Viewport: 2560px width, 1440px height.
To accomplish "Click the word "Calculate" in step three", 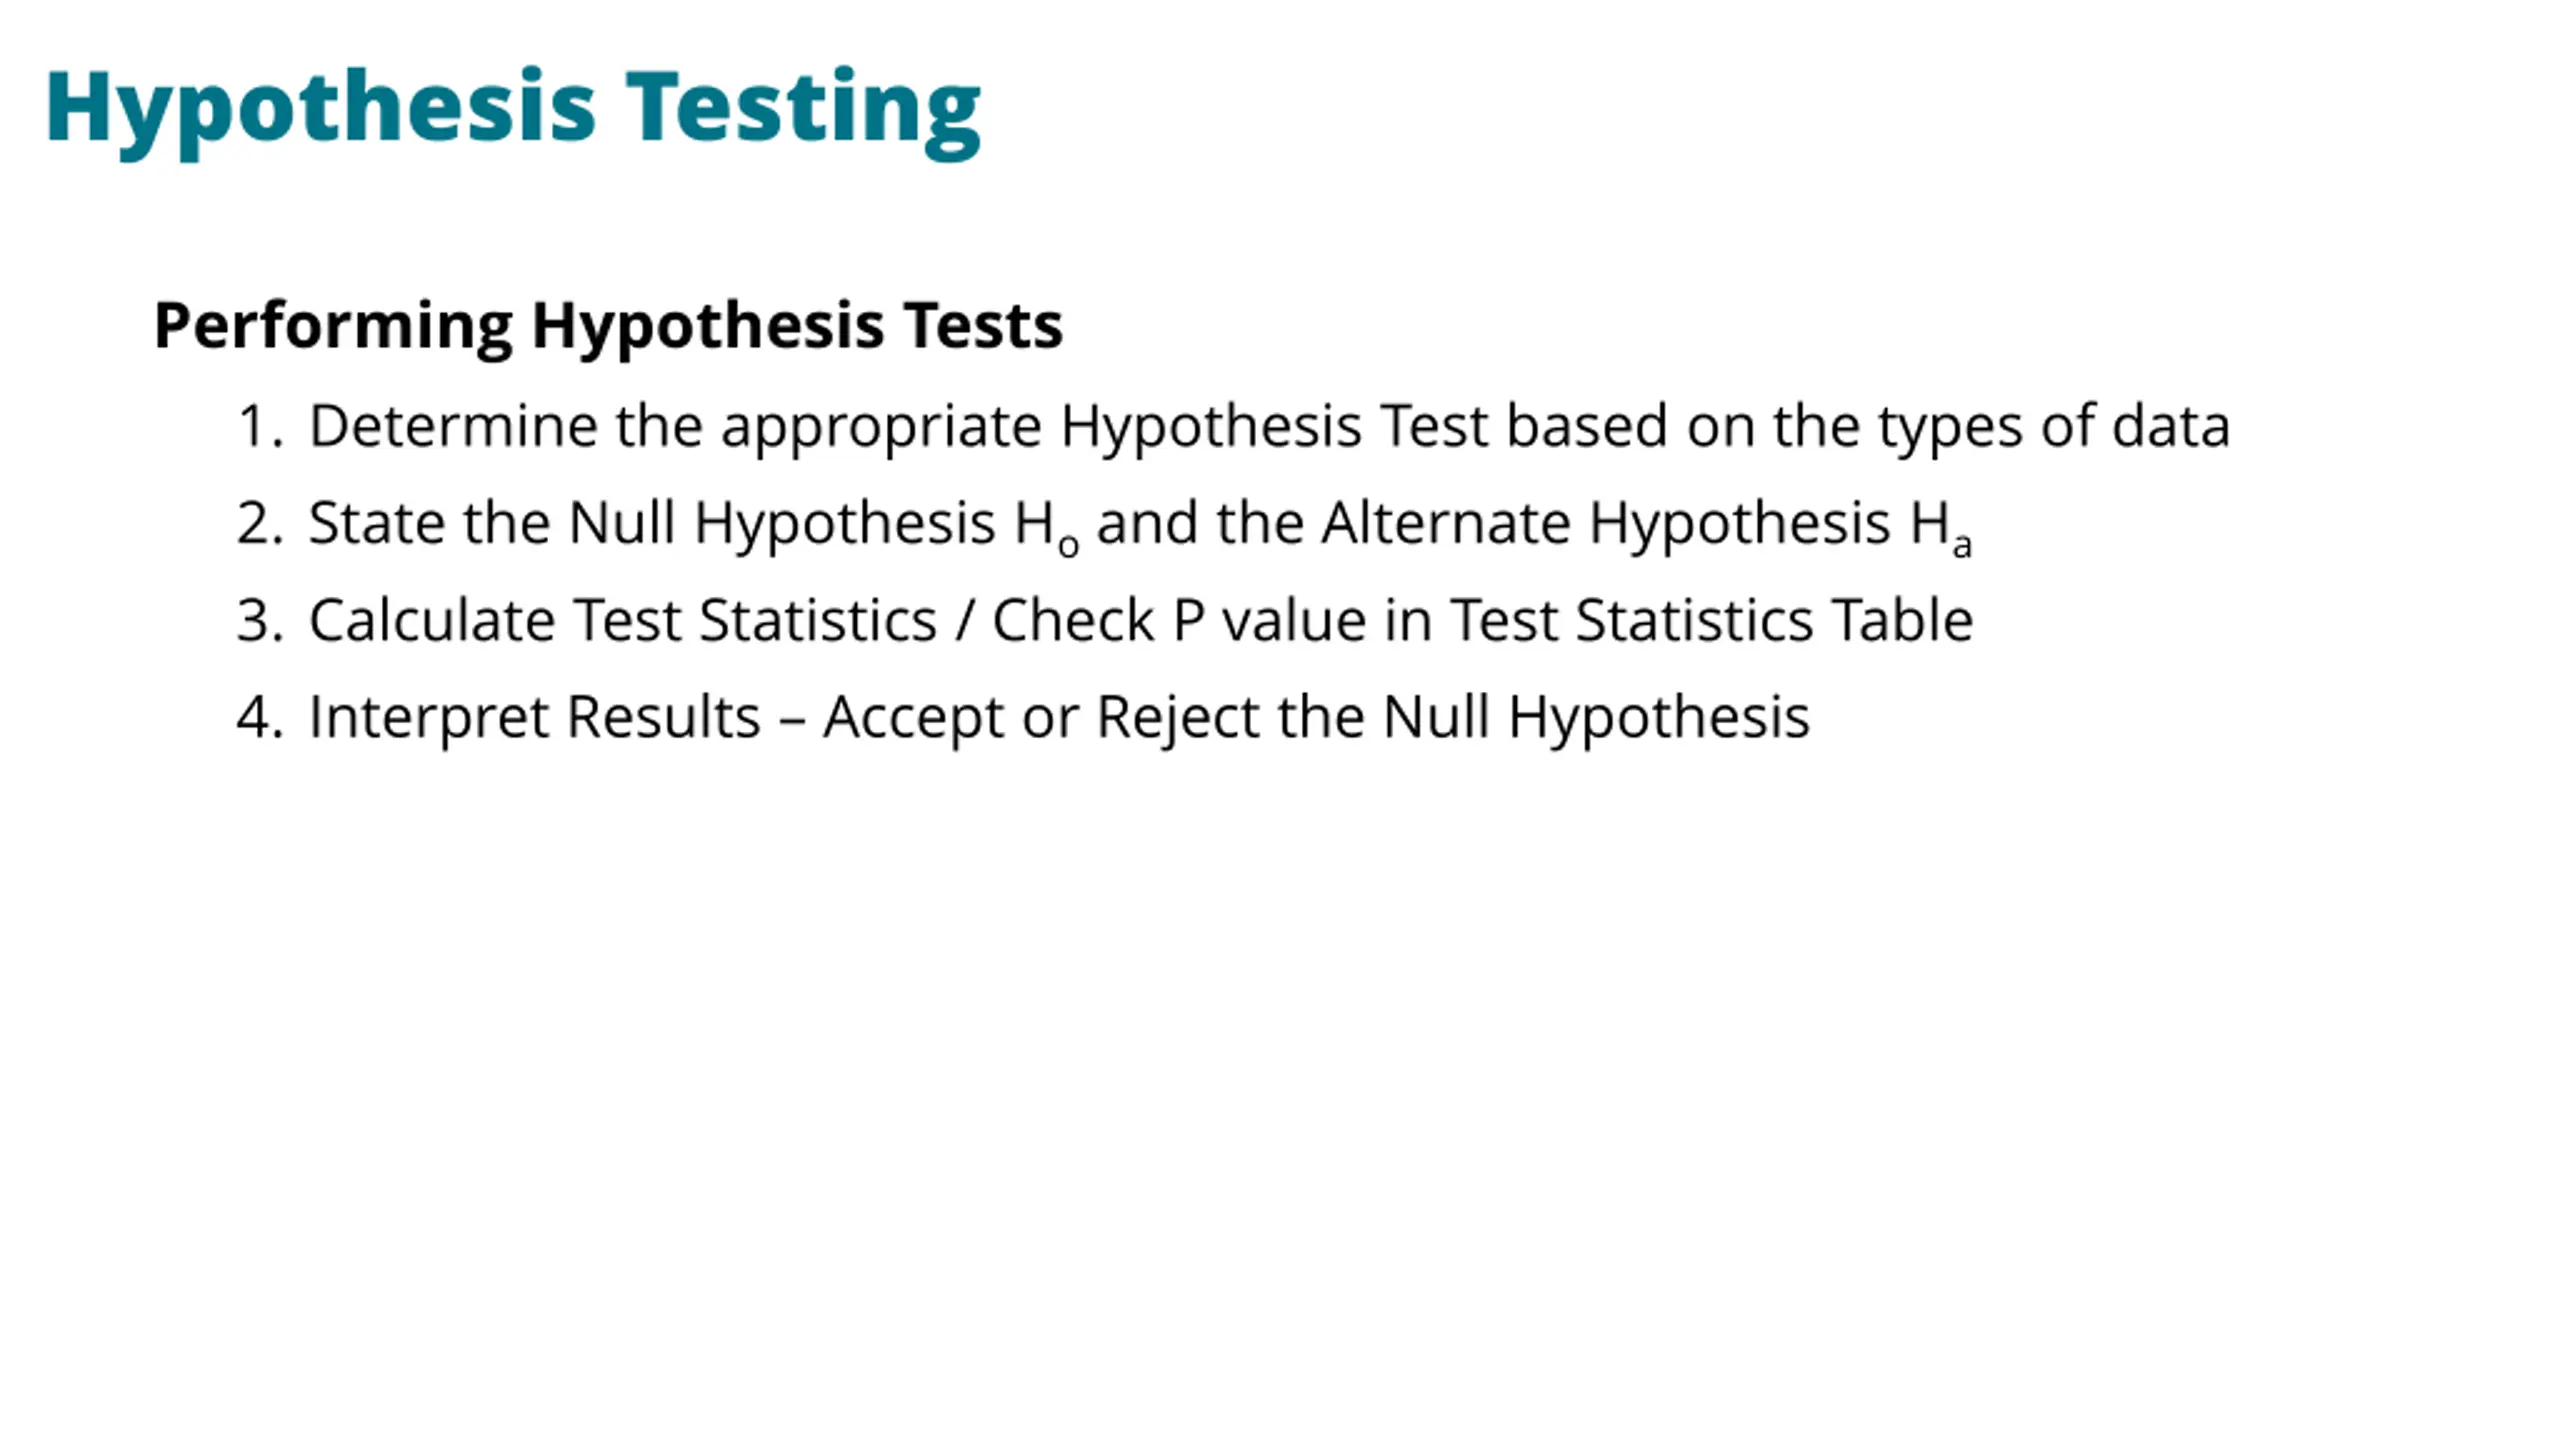I will 431,620.
